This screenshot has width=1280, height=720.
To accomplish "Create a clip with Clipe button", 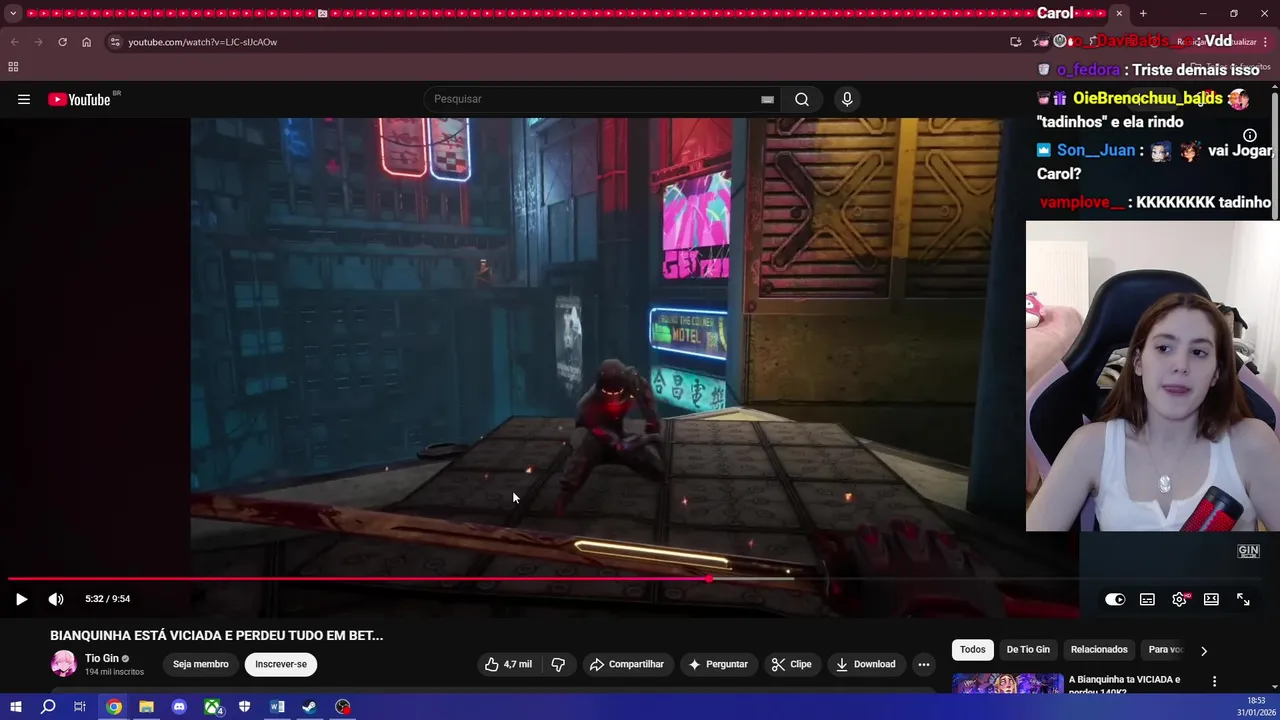I will coord(791,664).
